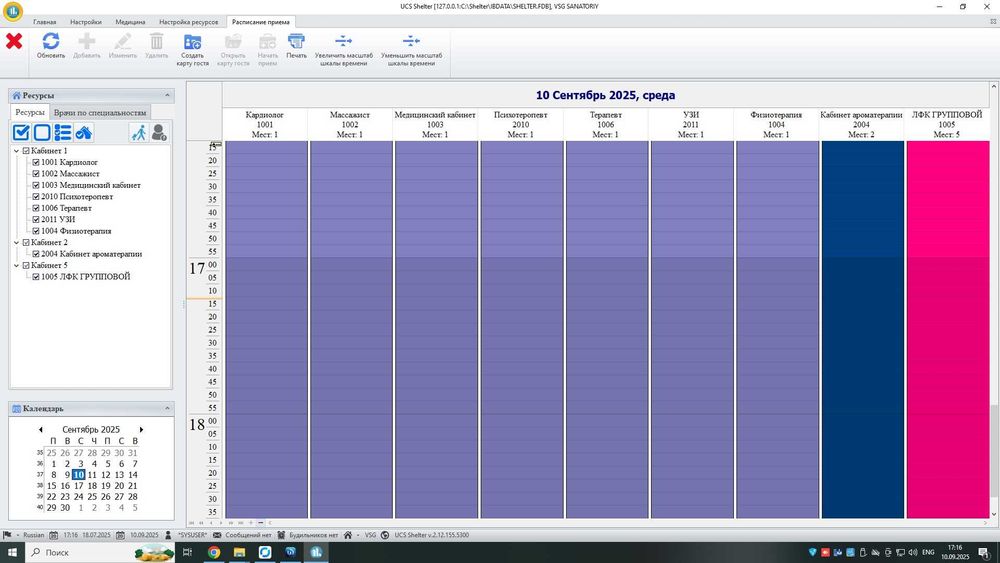Image resolution: width=1000 pixels, height=563 pixels.
Task: Click the Изменить pencil icon
Action: 122,41
